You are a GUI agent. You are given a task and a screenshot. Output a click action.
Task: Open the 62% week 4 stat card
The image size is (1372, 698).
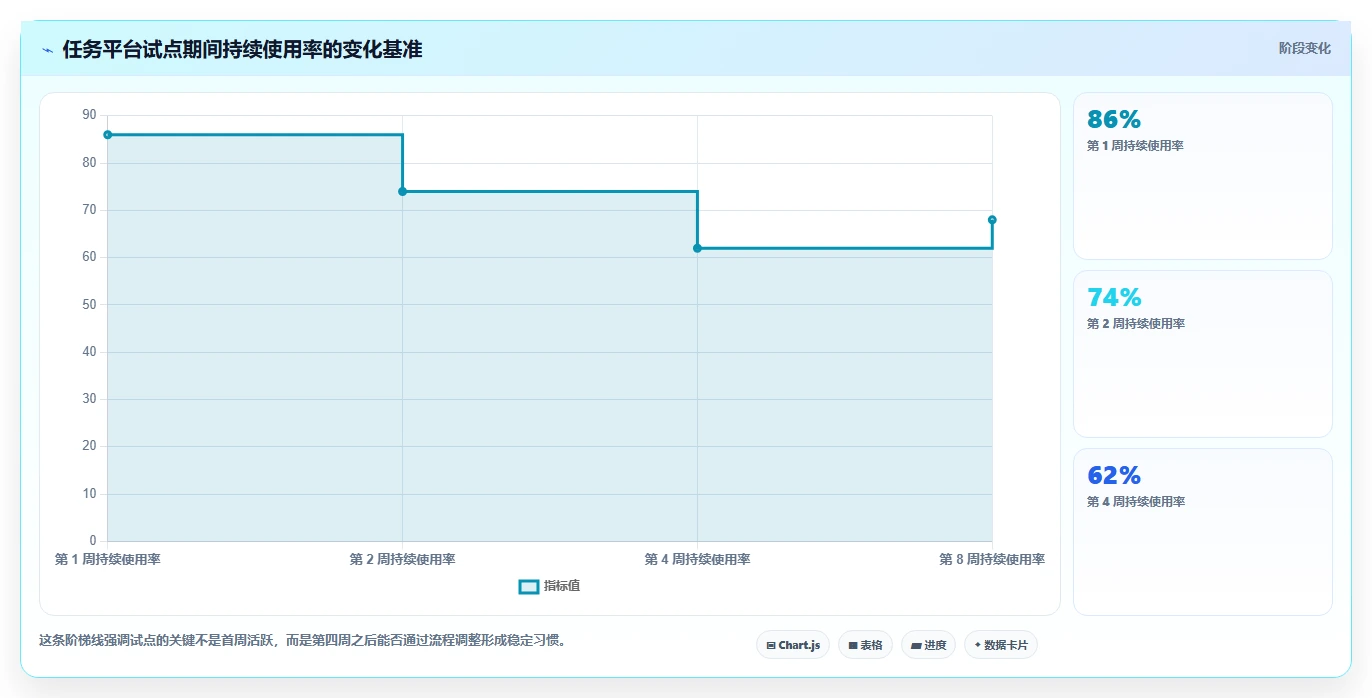tap(1202, 532)
